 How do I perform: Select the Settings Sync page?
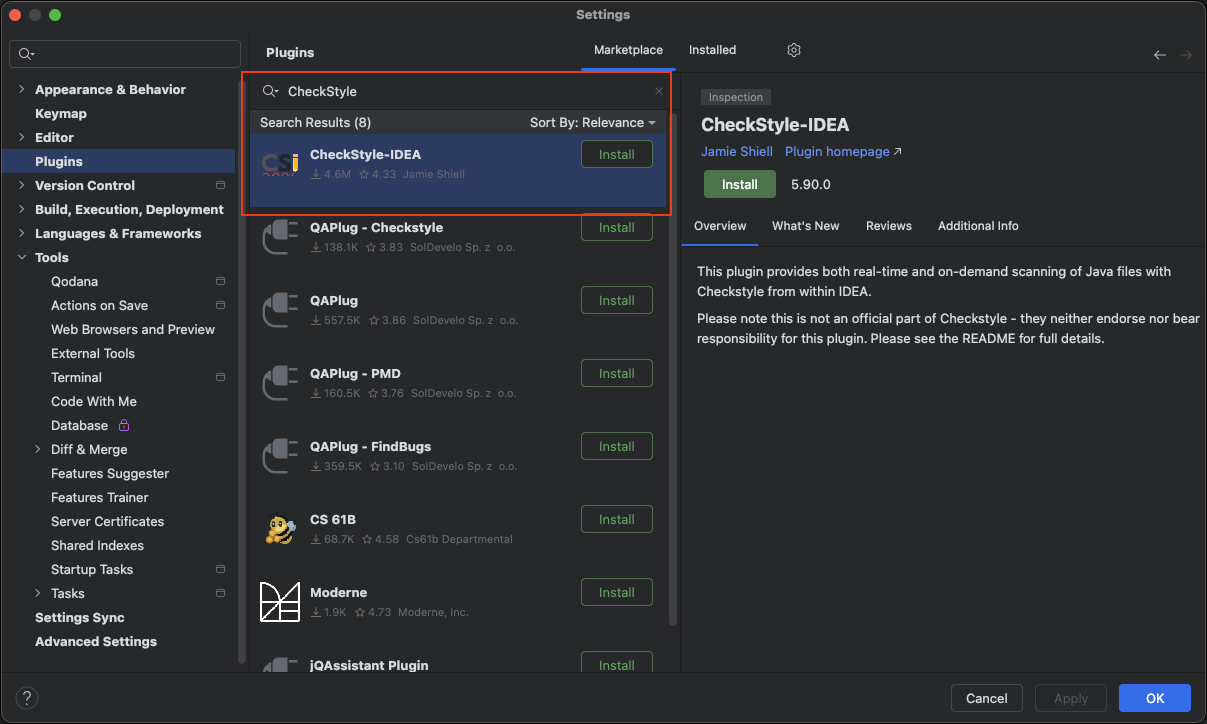tap(80, 617)
